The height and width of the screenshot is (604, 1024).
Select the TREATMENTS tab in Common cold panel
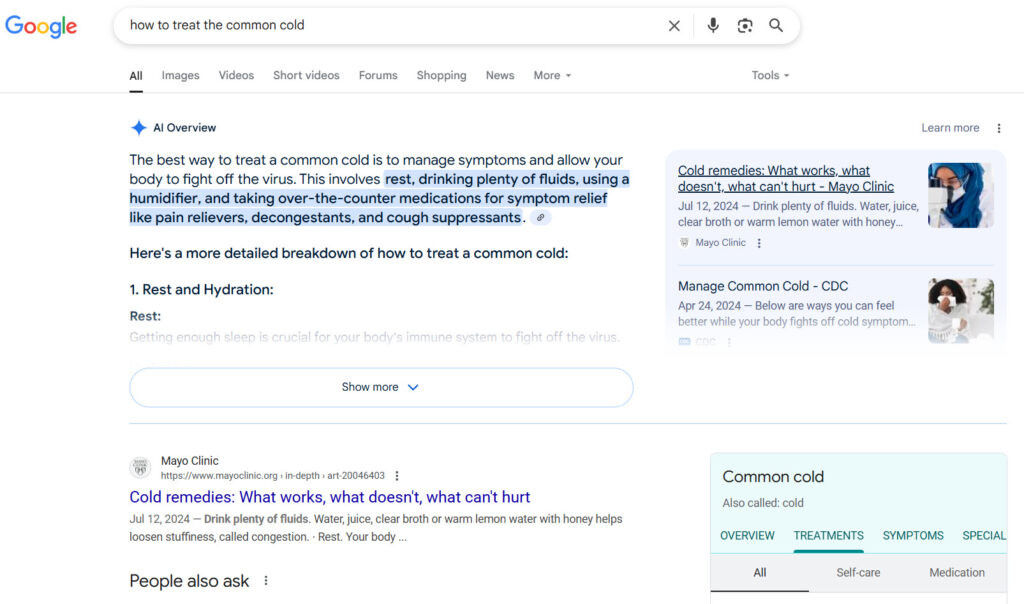click(828, 536)
